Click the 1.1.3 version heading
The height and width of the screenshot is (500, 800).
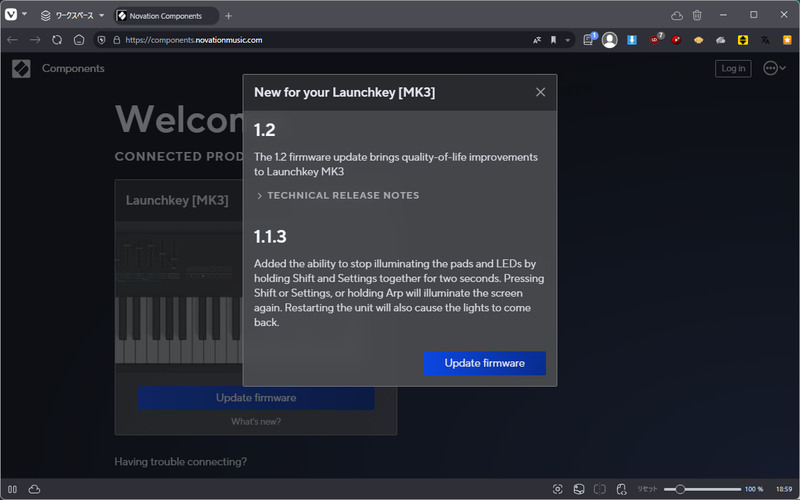click(x=270, y=237)
